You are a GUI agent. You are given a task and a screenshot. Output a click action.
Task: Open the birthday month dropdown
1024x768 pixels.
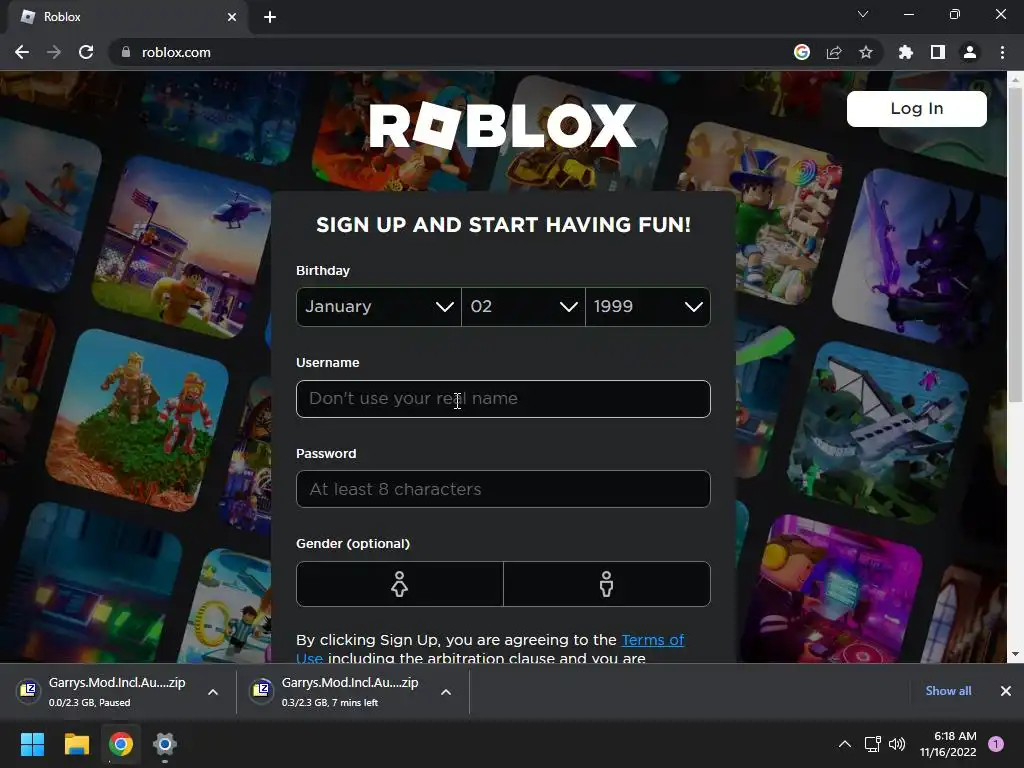(379, 306)
